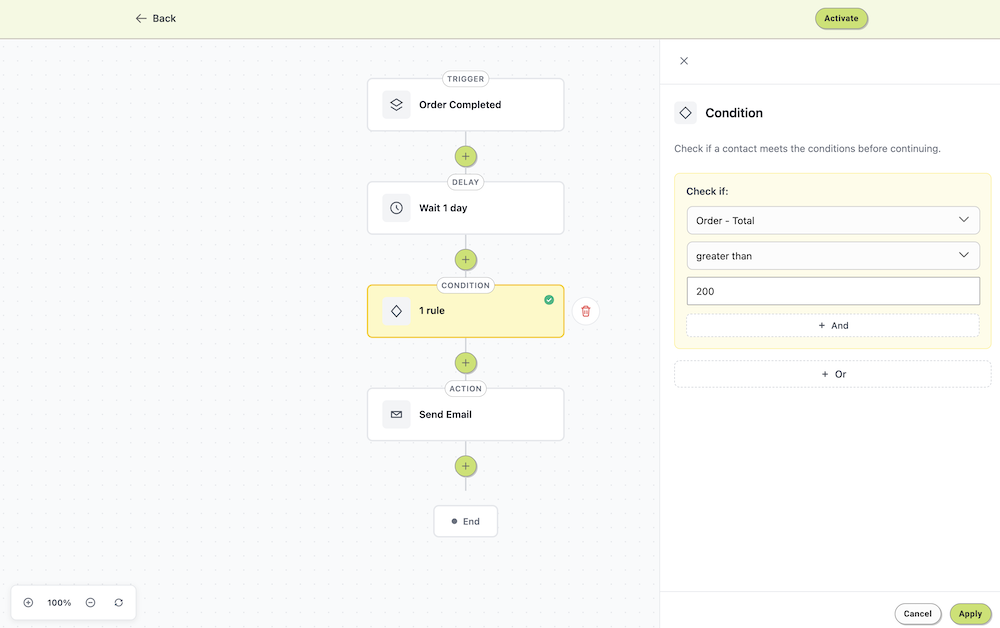
Task: Click the clock icon on delay node
Action: click(396, 208)
